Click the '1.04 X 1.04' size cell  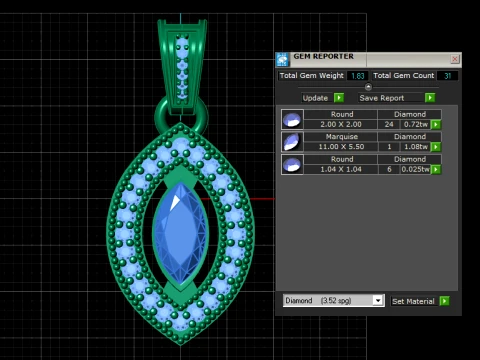tap(341, 169)
